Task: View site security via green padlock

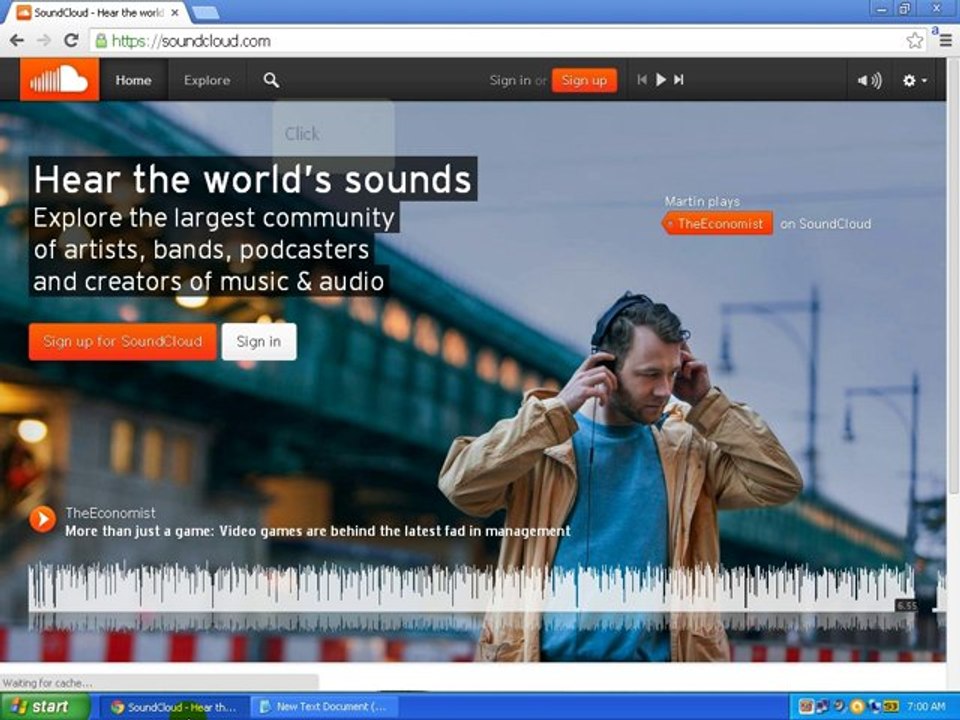Action: pos(101,41)
